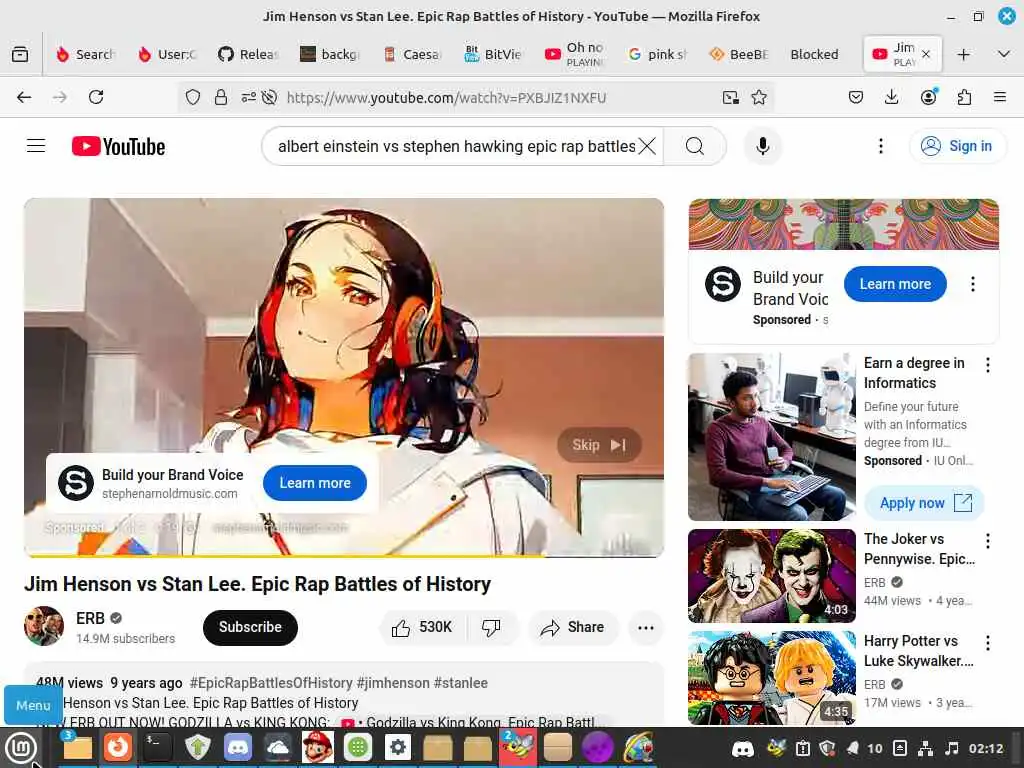The width and height of the screenshot is (1024, 768).
Task: Open options for Joker vs Pennywise video
Action: tap(987, 541)
